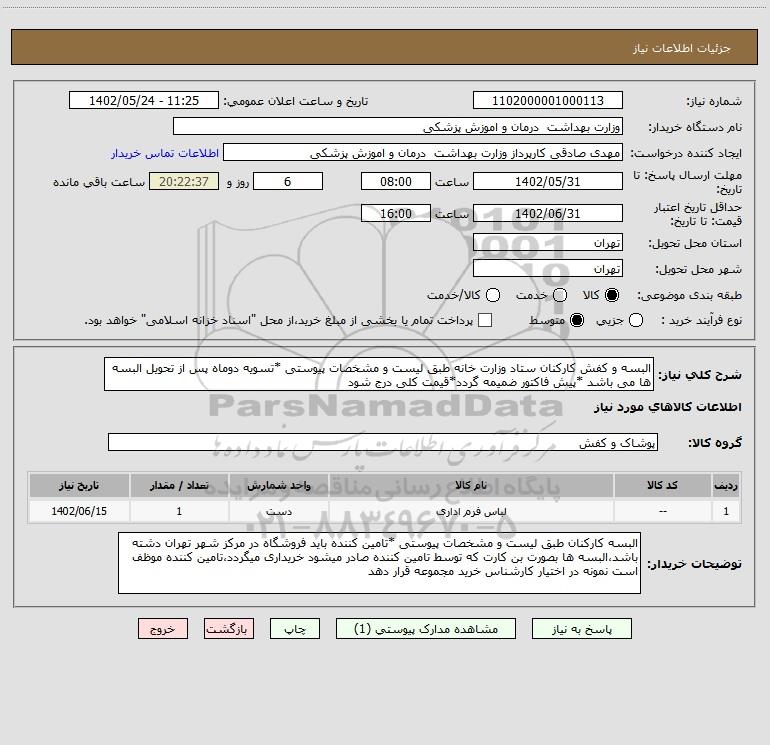Click the پاسخ به نیاز button
The image size is (770, 745).
coord(582,629)
